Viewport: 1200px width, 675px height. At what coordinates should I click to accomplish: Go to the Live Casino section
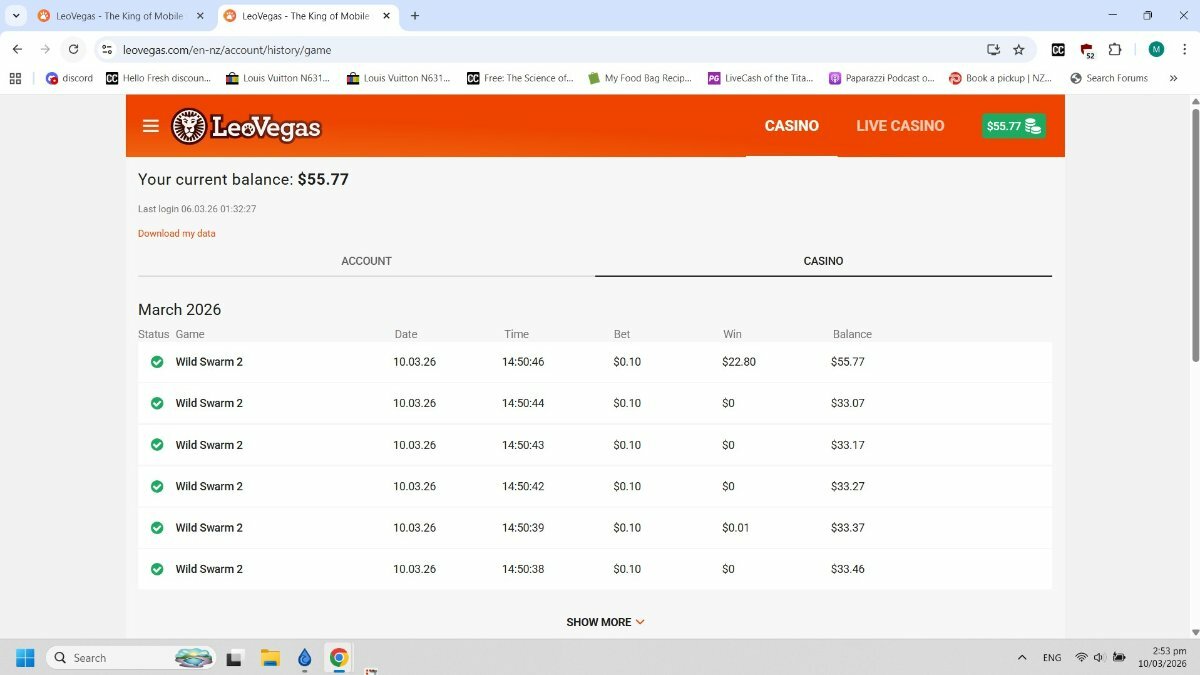(x=900, y=126)
